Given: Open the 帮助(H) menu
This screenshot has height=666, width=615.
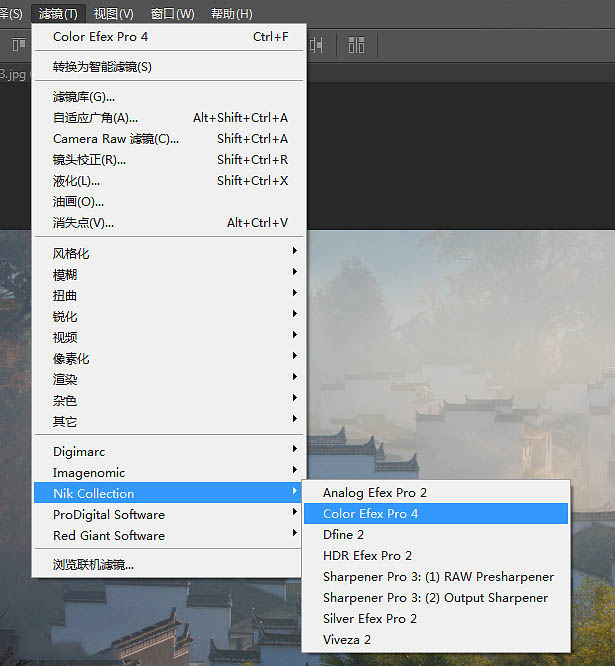Looking at the screenshot, I should click(x=231, y=14).
